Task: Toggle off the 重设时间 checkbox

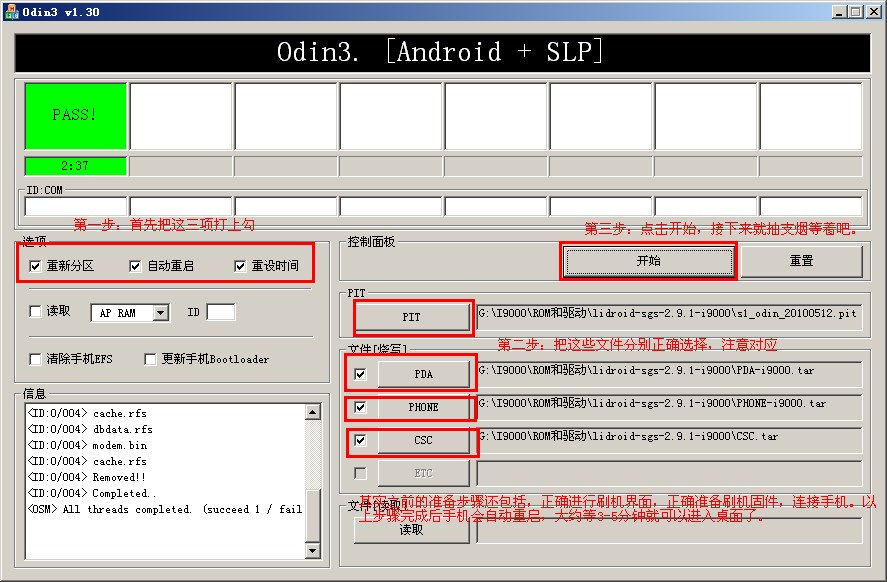Action: tap(240, 264)
